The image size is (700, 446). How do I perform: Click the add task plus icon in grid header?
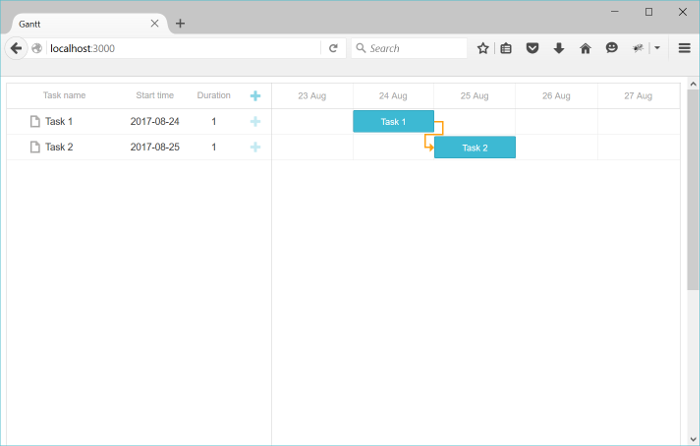[255, 96]
